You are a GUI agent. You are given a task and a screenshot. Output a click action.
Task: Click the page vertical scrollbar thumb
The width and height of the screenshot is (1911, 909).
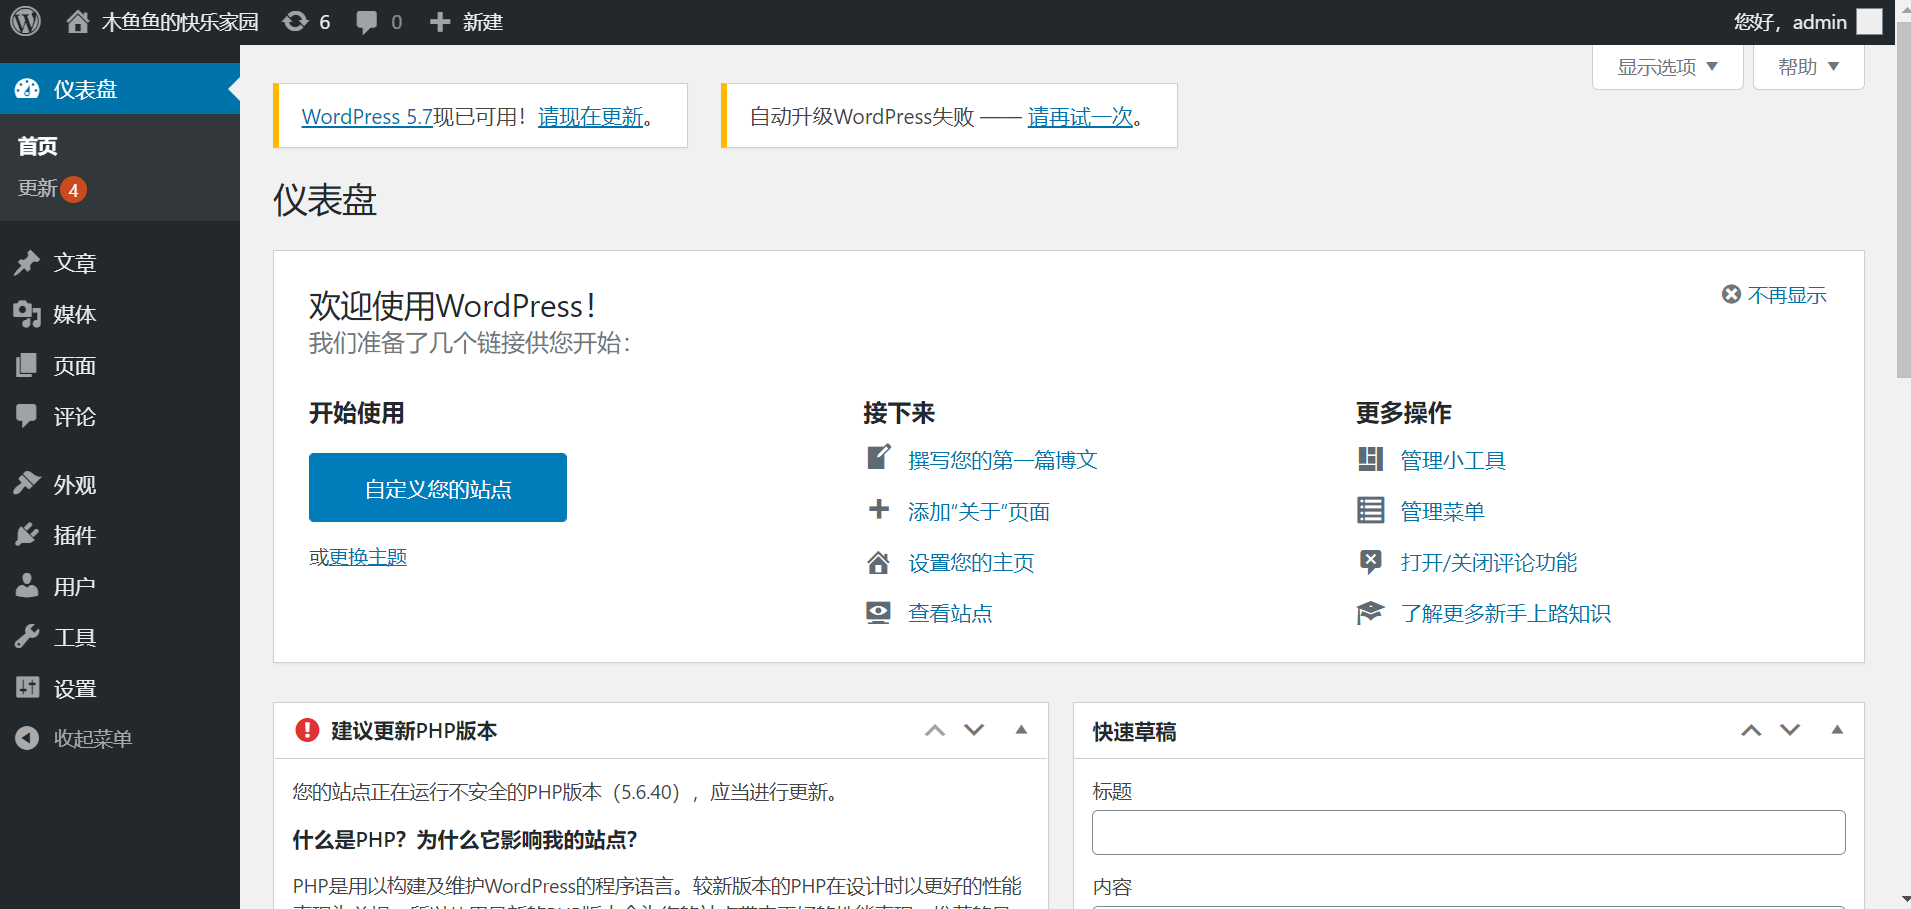point(1903,200)
